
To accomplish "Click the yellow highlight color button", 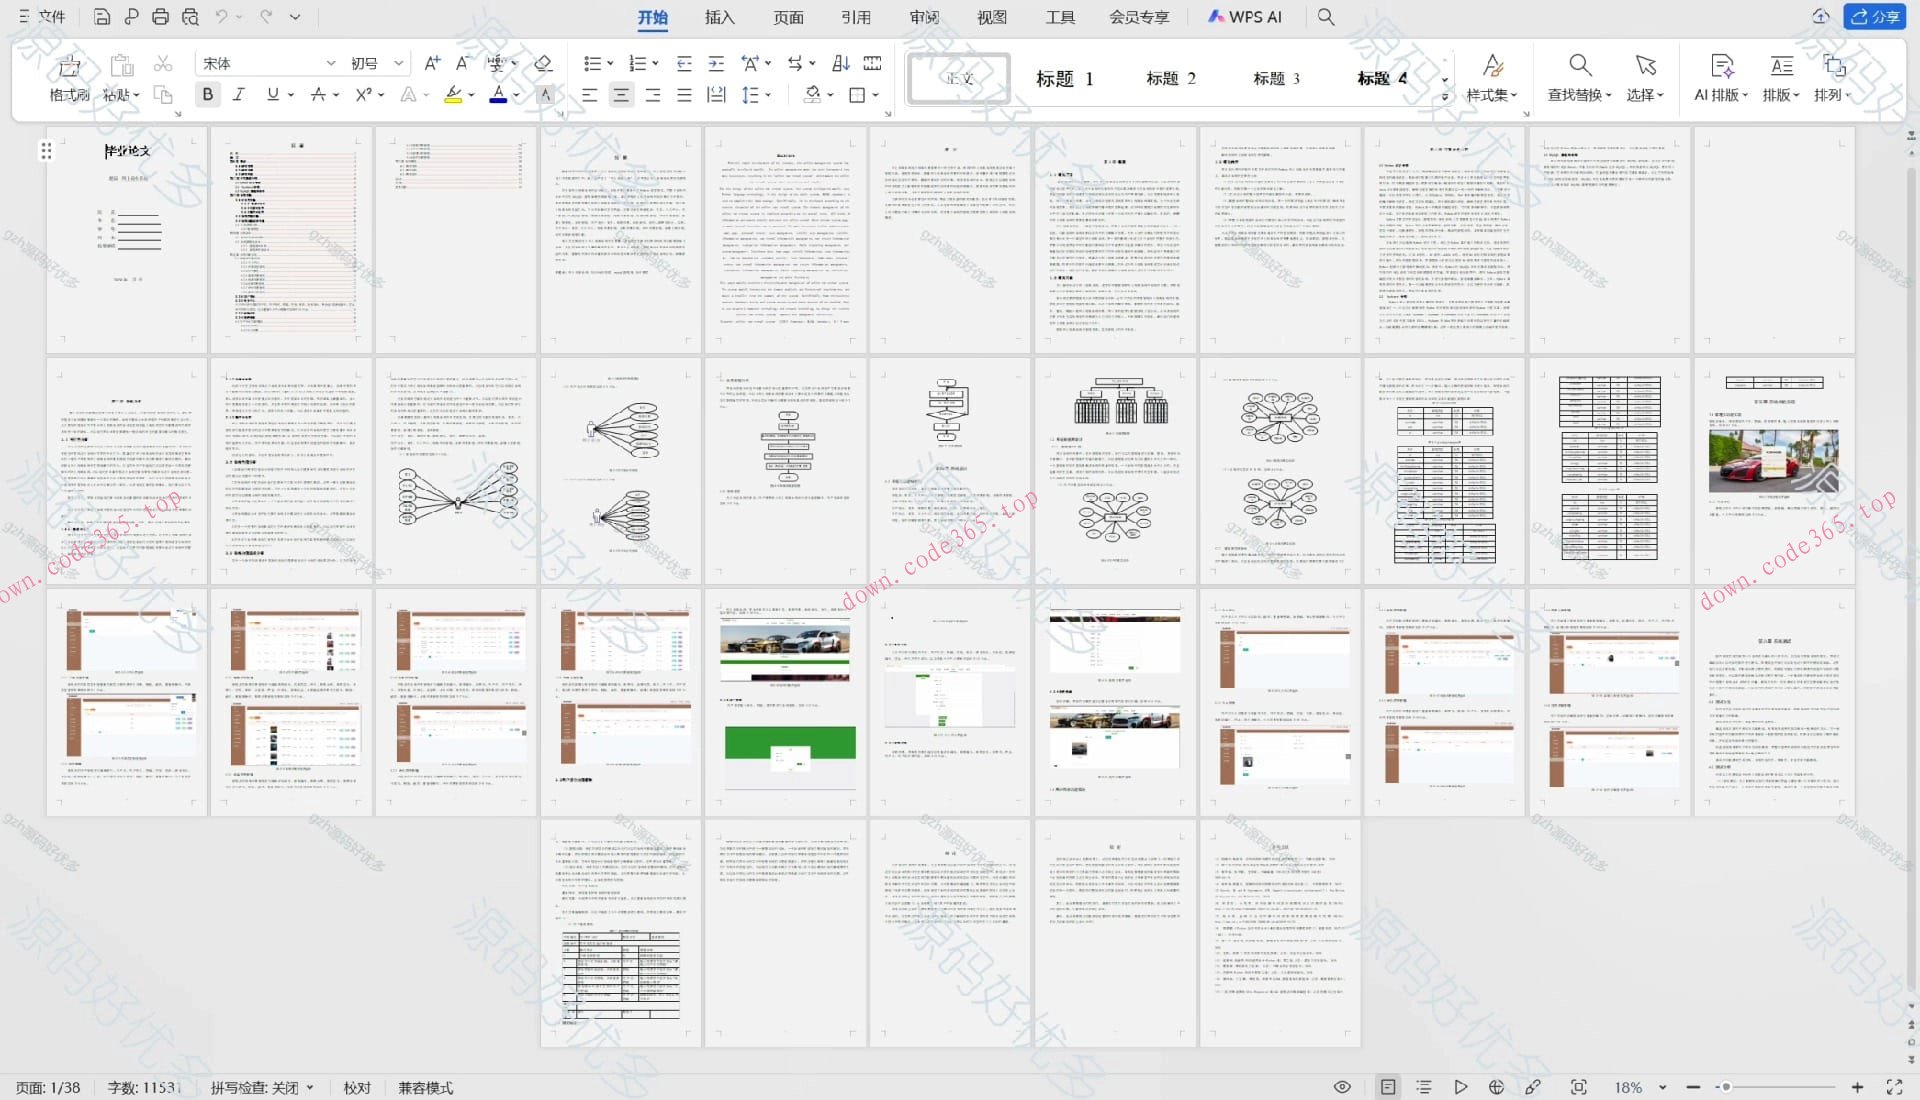I will (453, 94).
